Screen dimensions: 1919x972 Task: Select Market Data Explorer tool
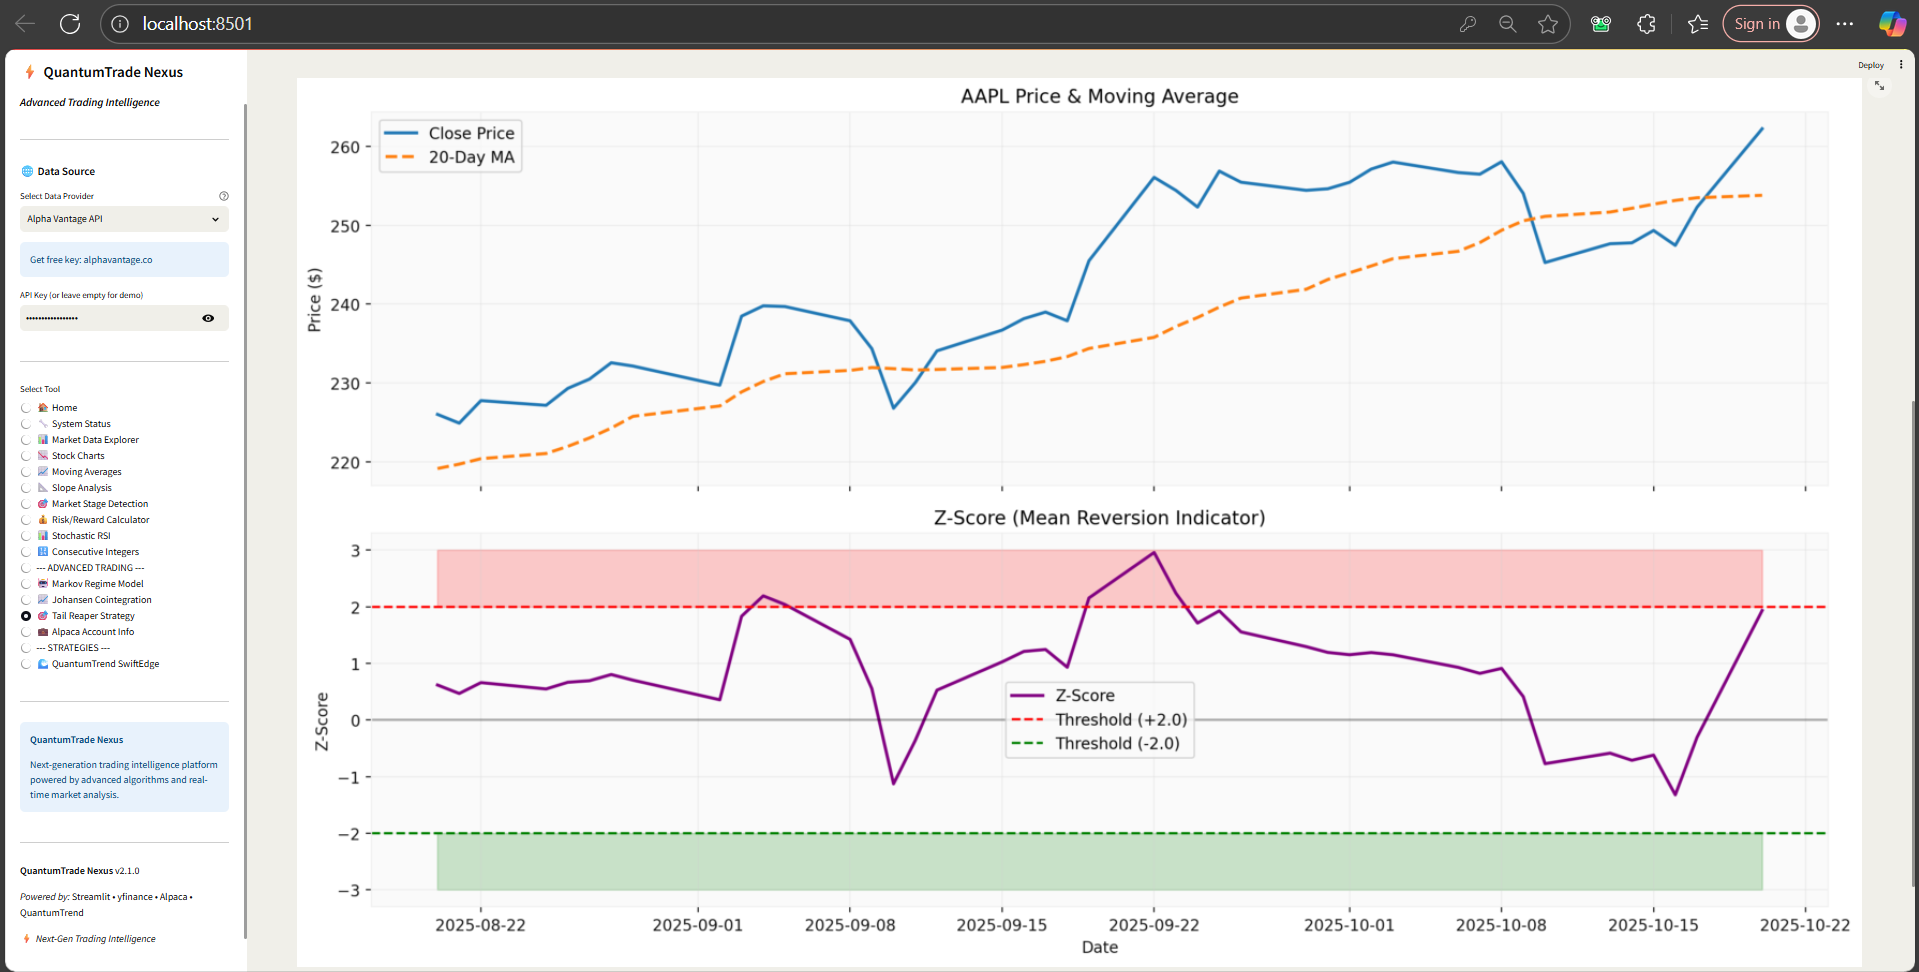tap(80, 440)
